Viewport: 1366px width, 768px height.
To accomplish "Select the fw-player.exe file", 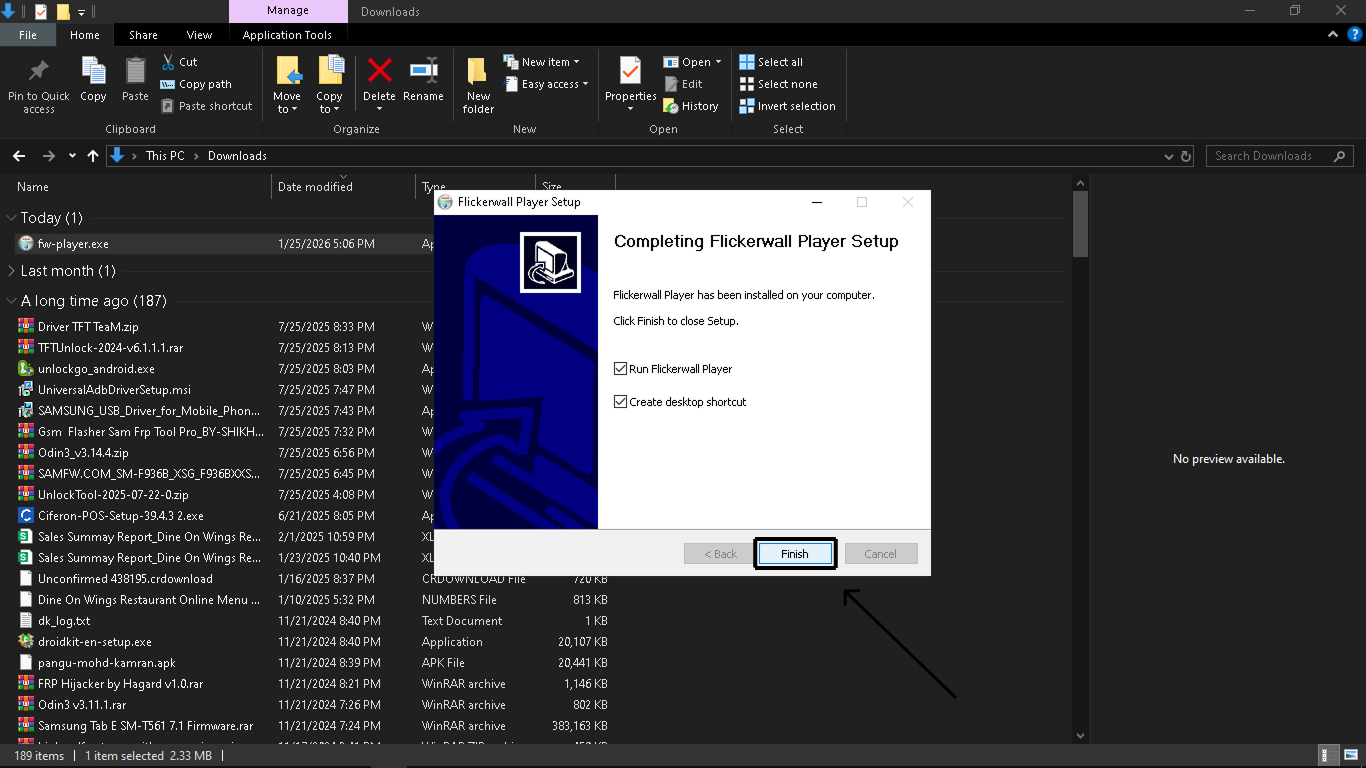I will pyautogui.click(x=73, y=244).
